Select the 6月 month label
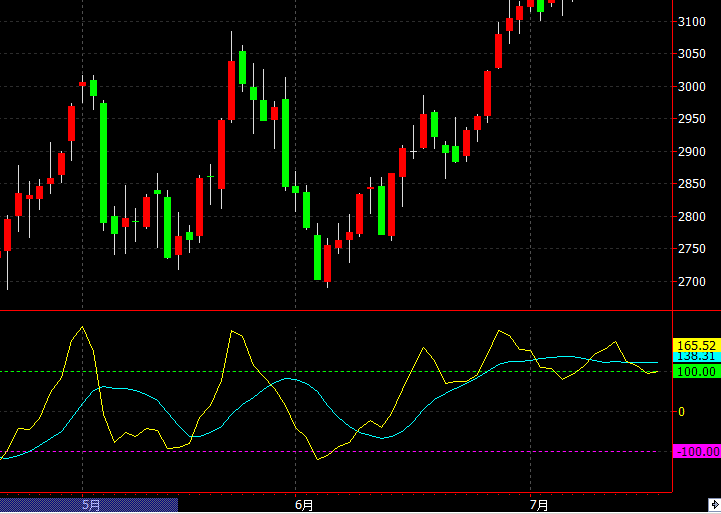The height and width of the screenshot is (514, 721). 304,505
